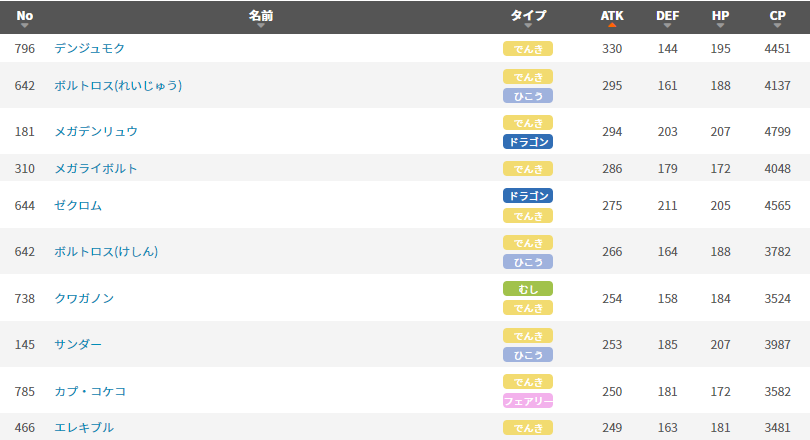Click the green むし type badge
810x440 pixels.
528,289
